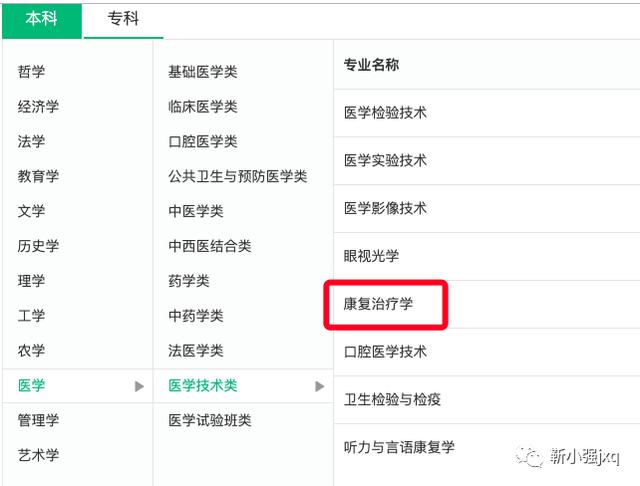Select 经济学 category
Screen dimensions: 640x486
(x=38, y=107)
